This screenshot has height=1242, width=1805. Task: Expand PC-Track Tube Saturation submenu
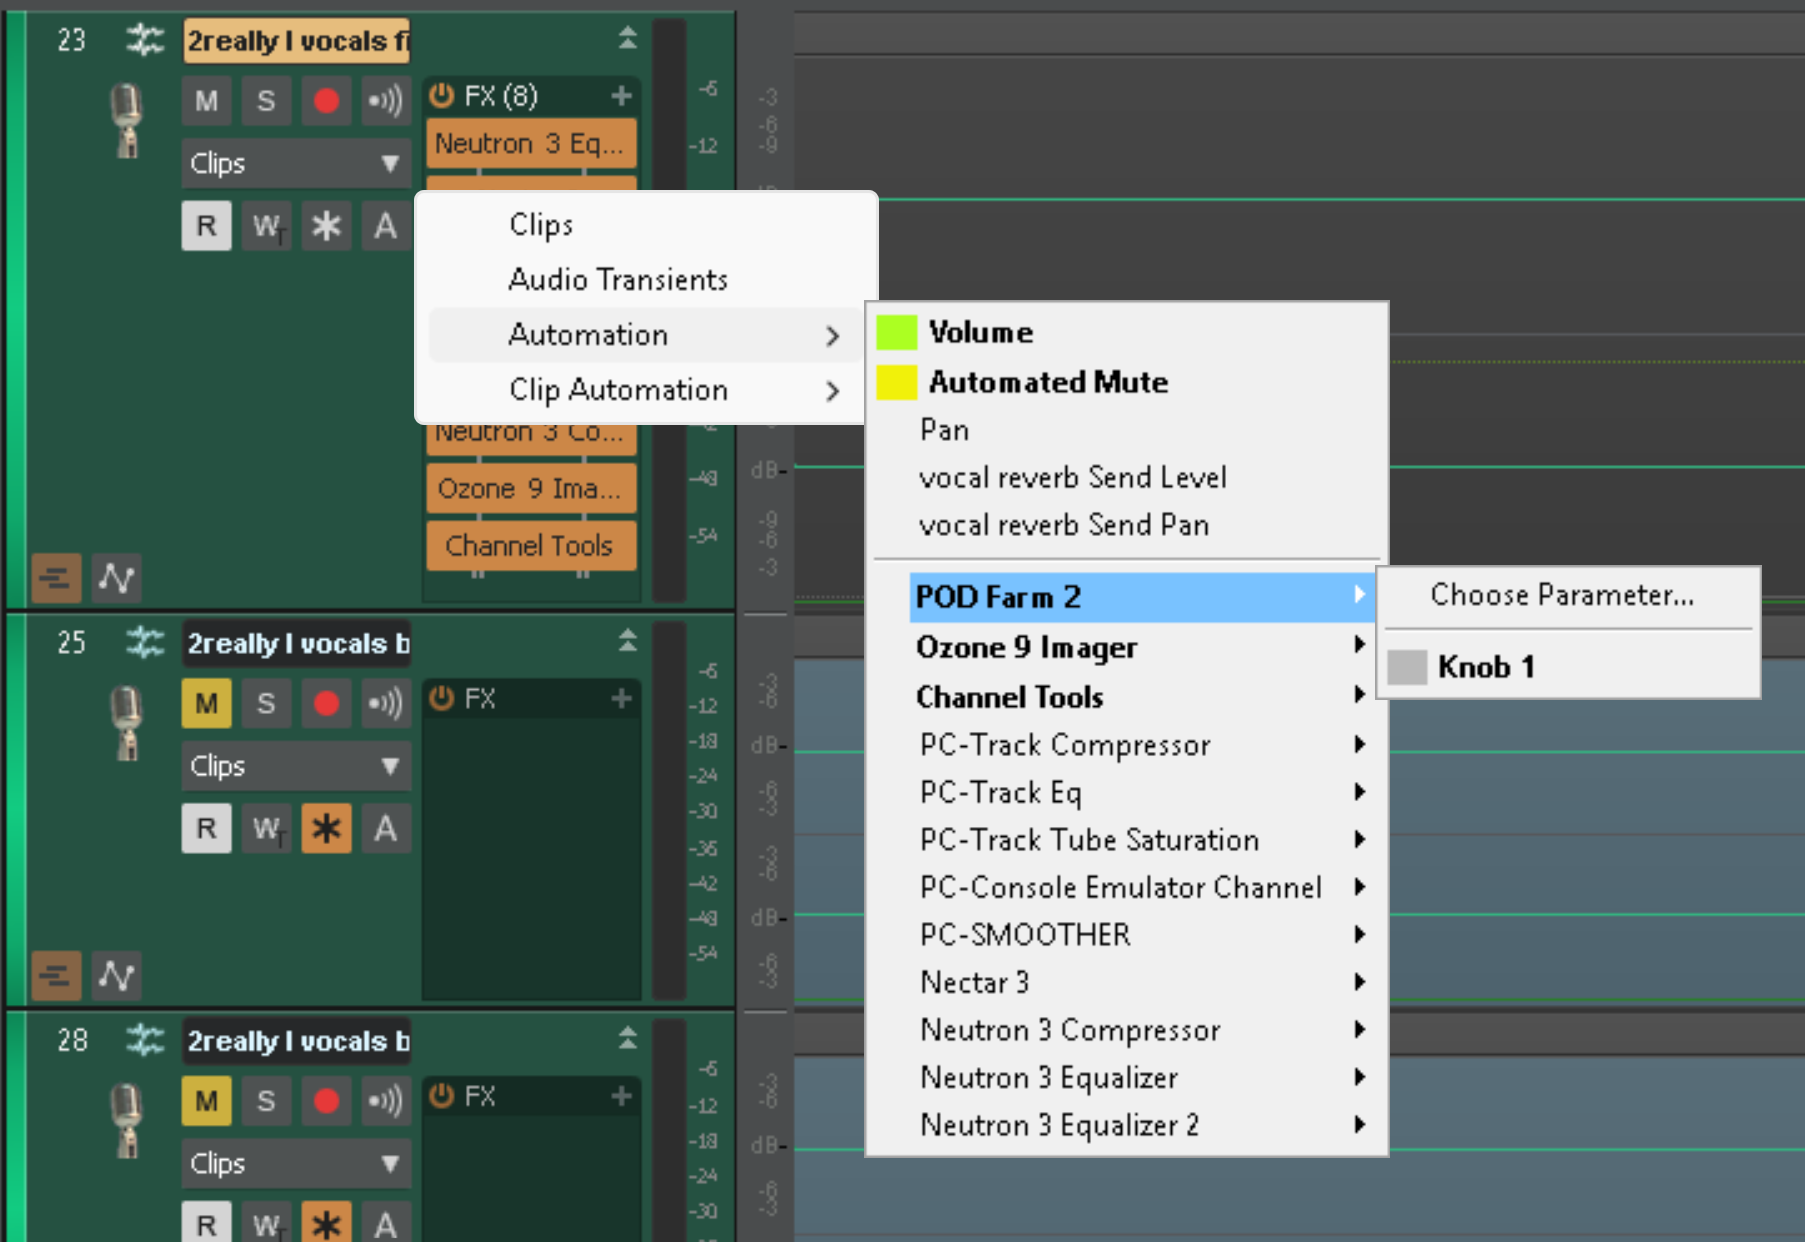point(1142,841)
